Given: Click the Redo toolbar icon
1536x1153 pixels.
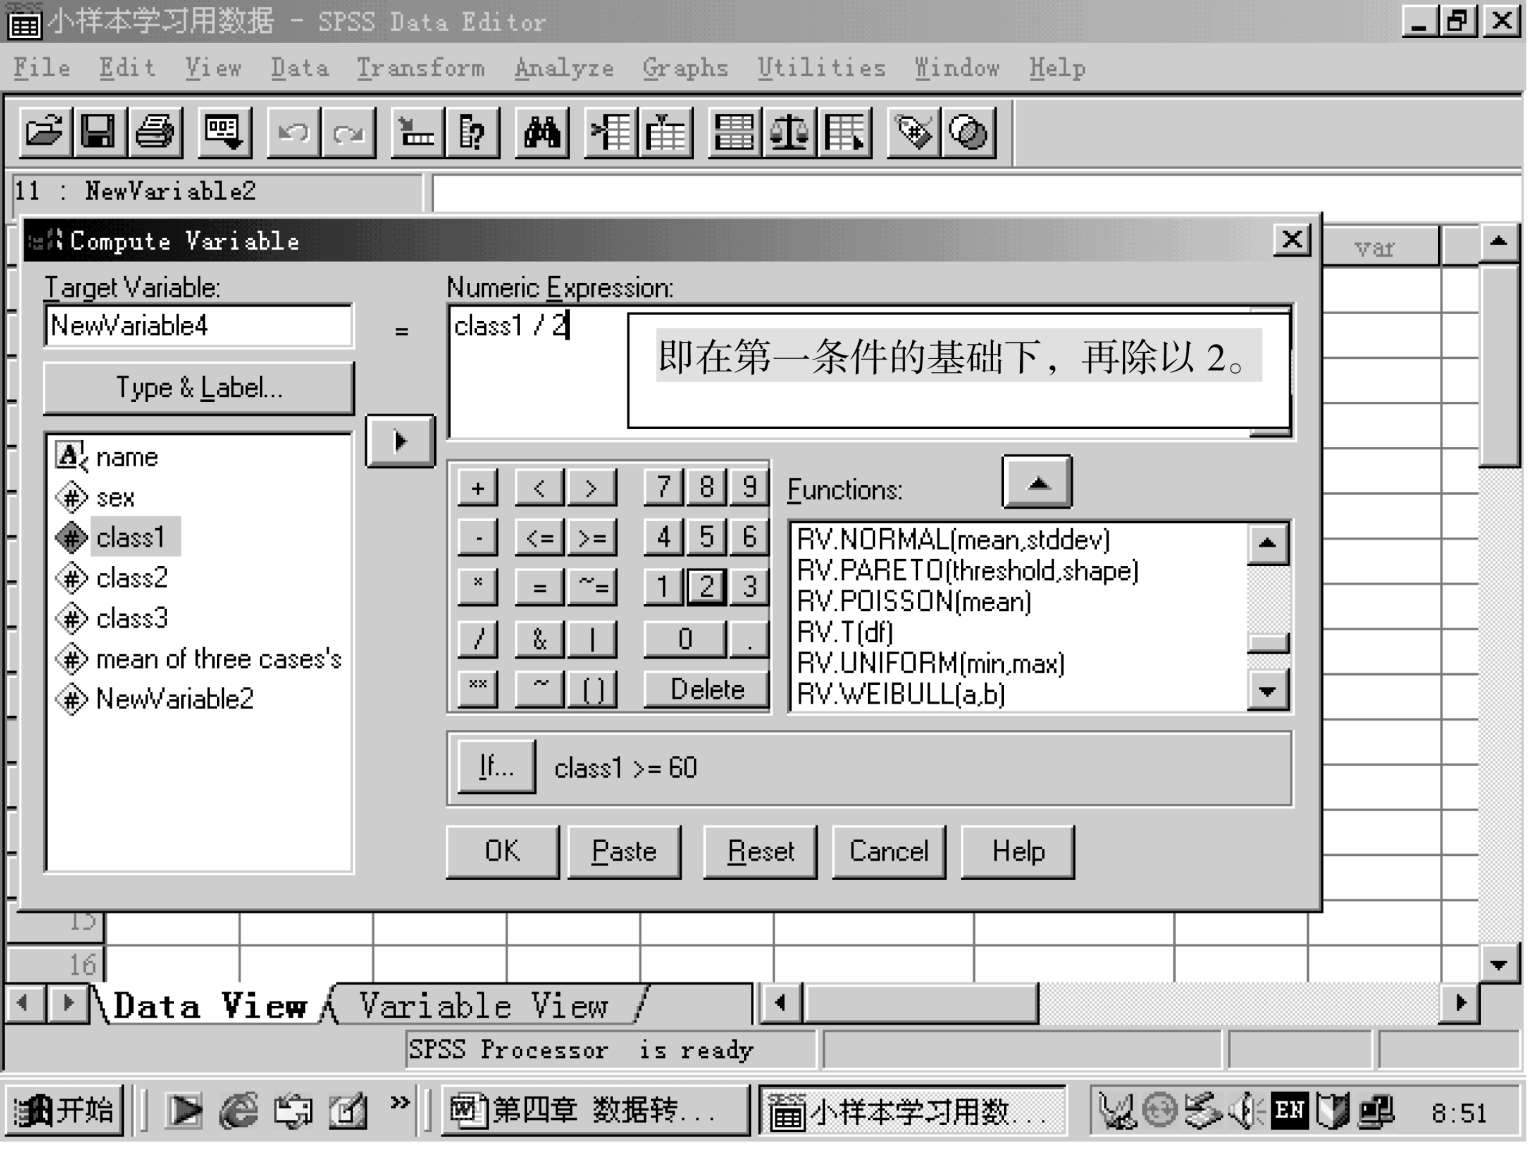Looking at the screenshot, I should click(348, 132).
